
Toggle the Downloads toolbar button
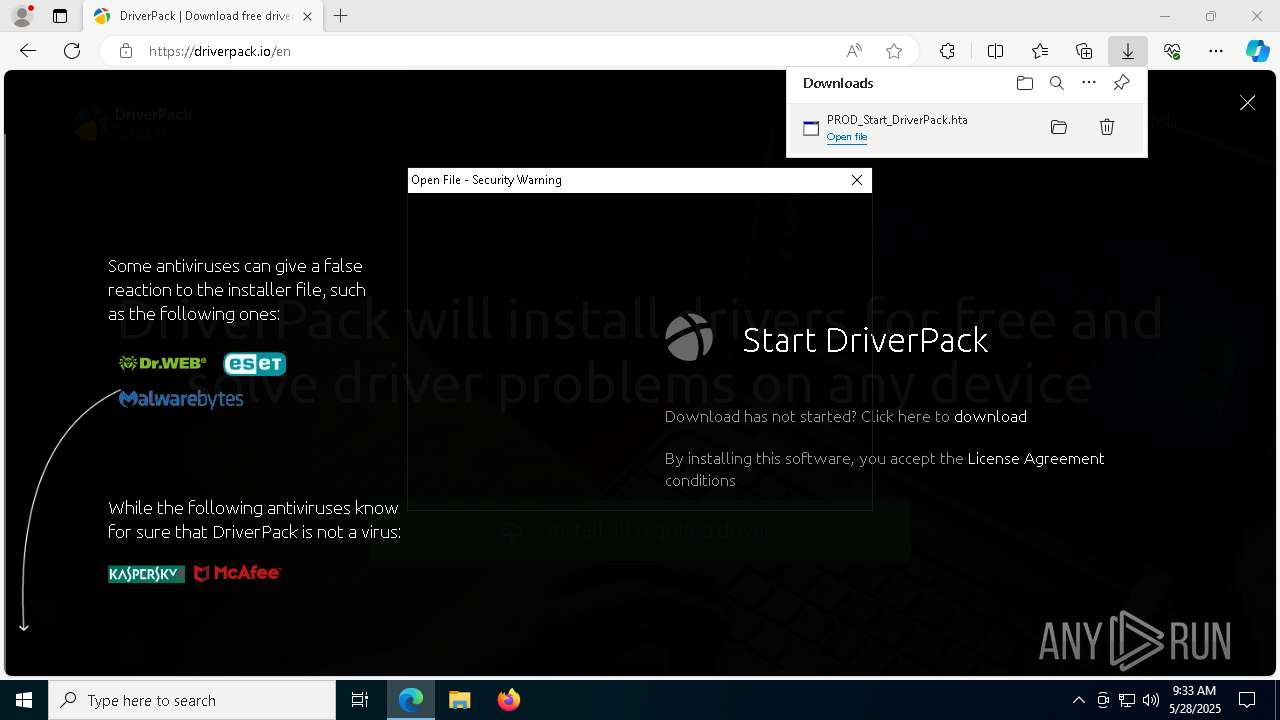click(1128, 51)
